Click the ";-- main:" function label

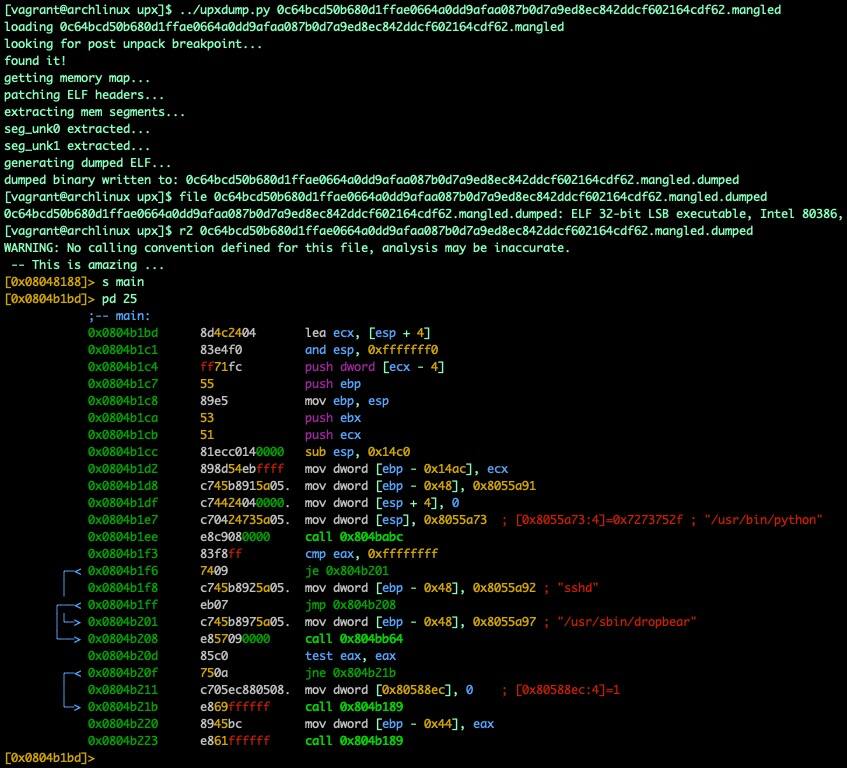pos(119,316)
